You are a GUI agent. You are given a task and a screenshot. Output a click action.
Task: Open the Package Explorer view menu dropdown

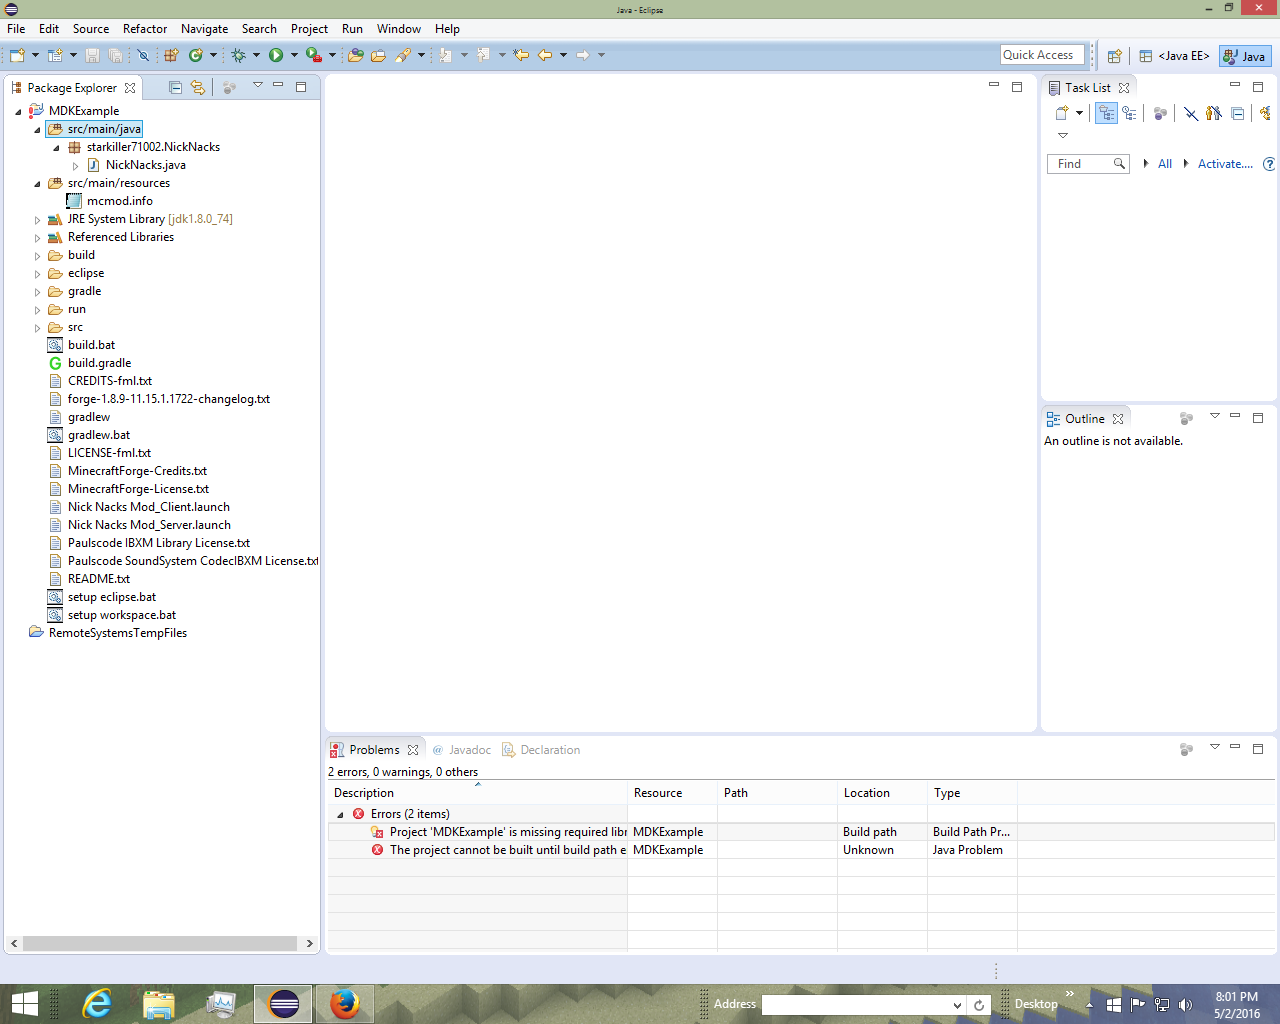258,87
